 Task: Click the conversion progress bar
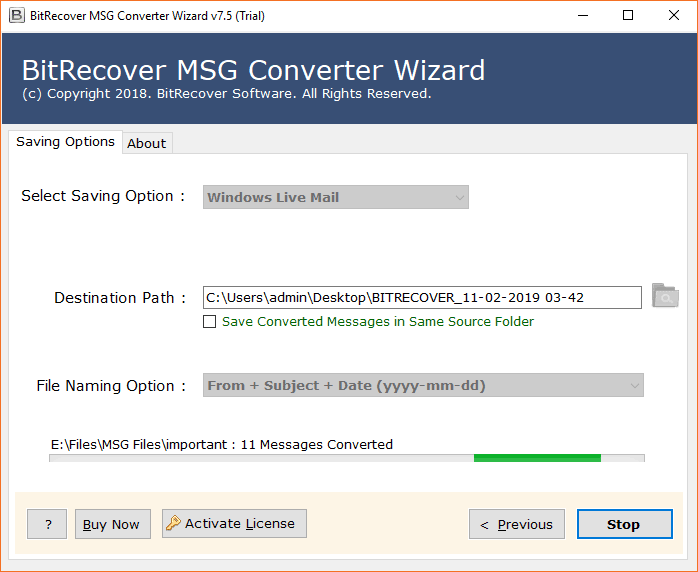tap(347, 458)
